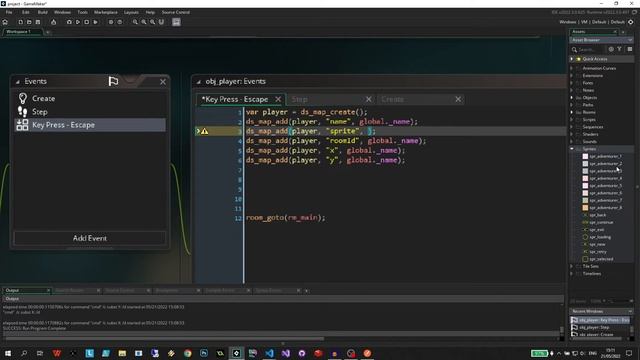Click the Asset Browser search magnifier icon

tap(574, 49)
